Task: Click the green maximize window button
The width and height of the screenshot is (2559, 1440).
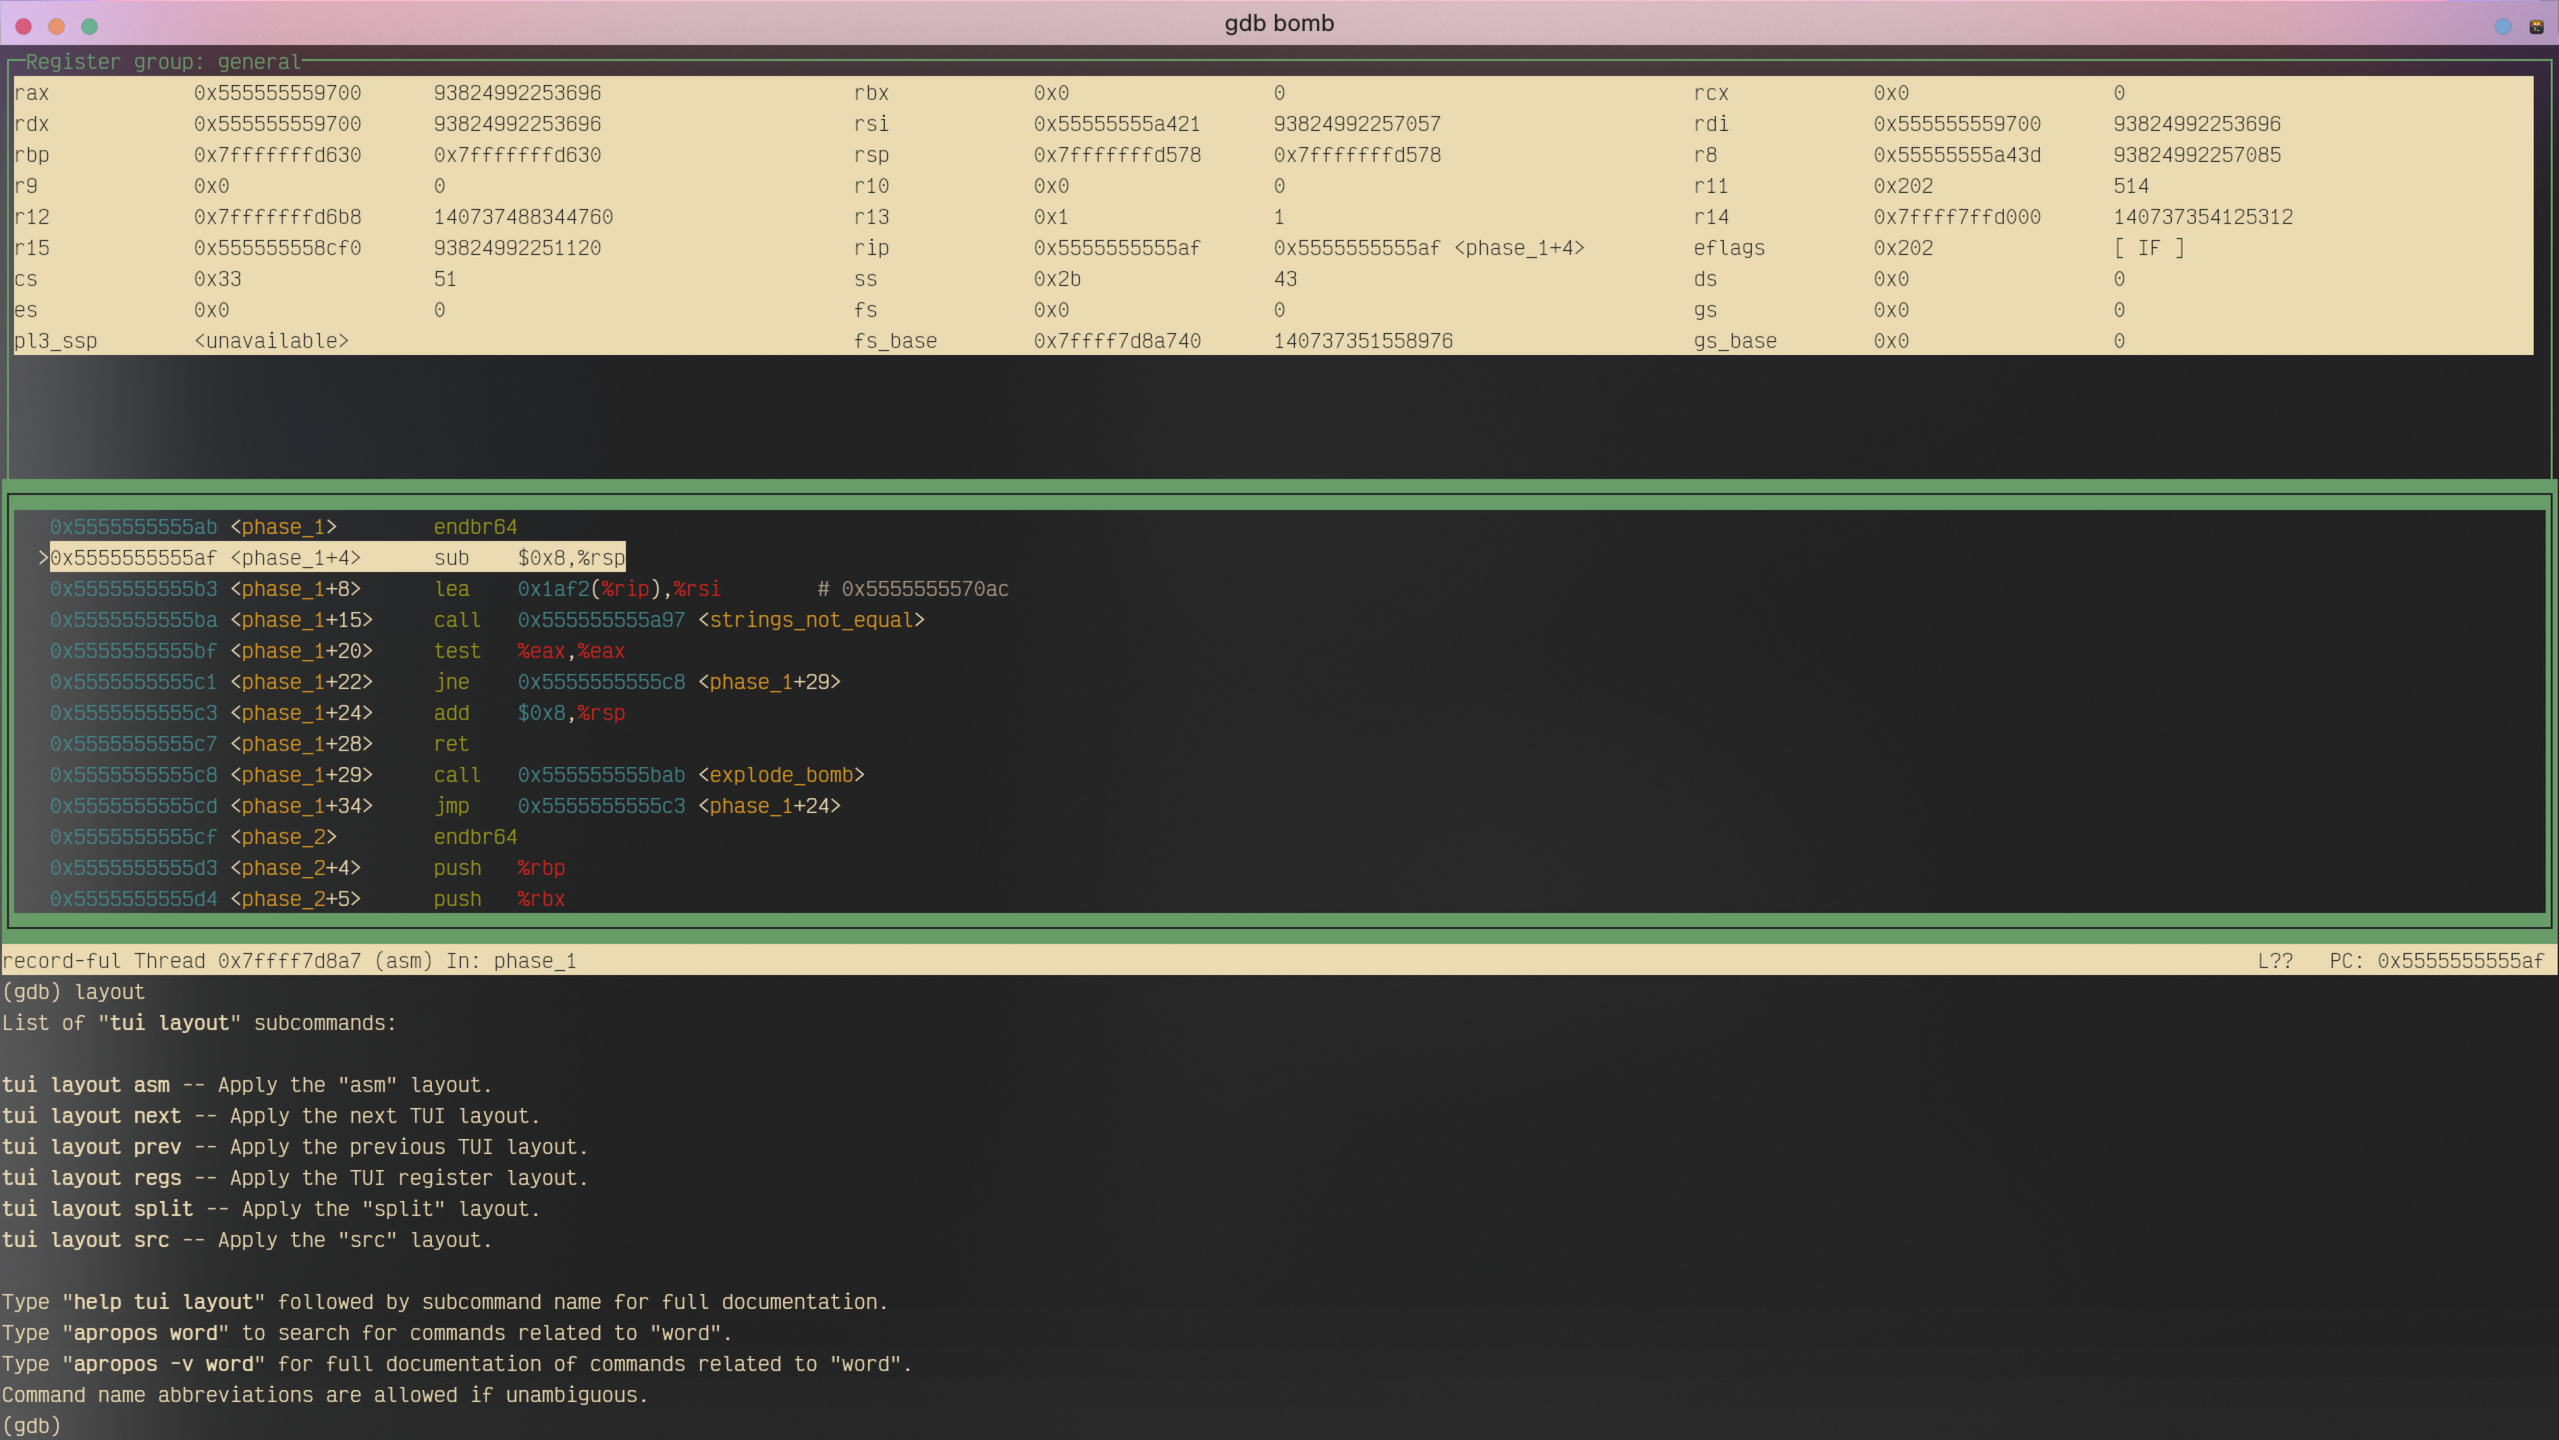Action: (x=90, y=27)
